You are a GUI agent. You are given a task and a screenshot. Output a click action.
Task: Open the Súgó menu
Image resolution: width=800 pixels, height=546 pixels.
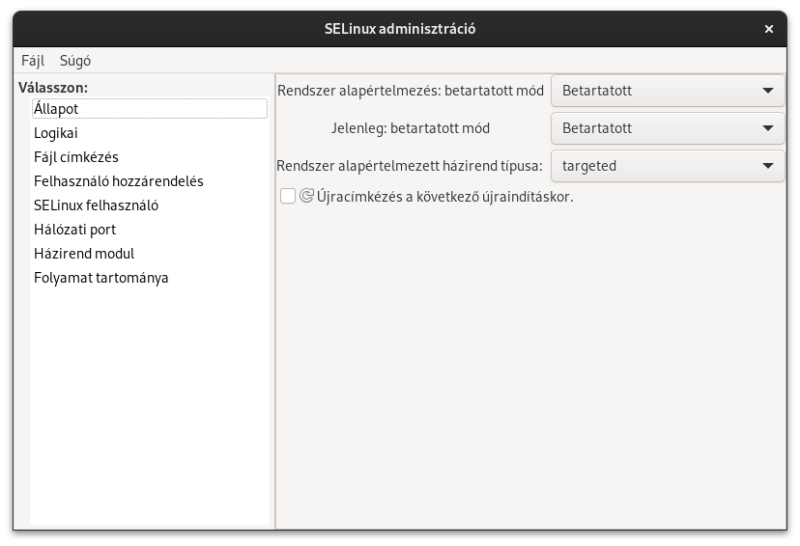tap(75, 61)
